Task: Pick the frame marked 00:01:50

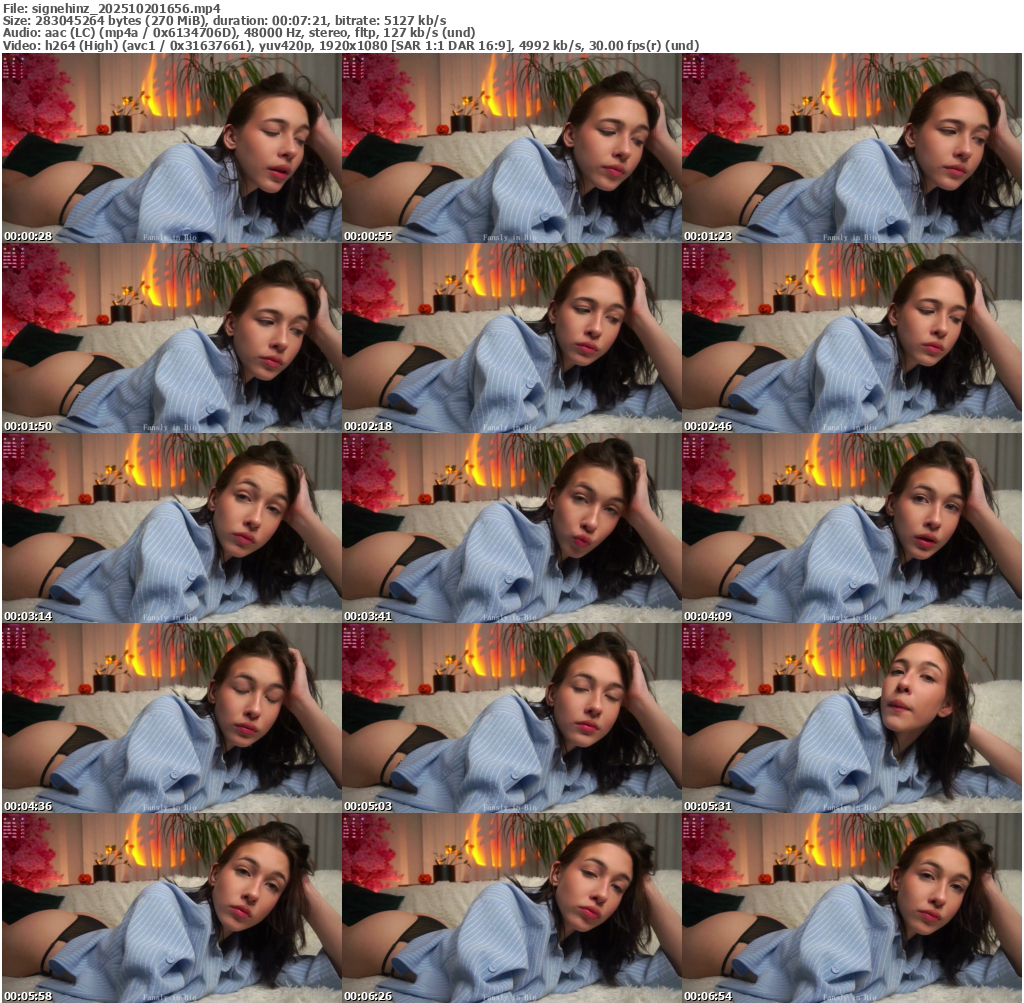Action: tap(172, 338)
